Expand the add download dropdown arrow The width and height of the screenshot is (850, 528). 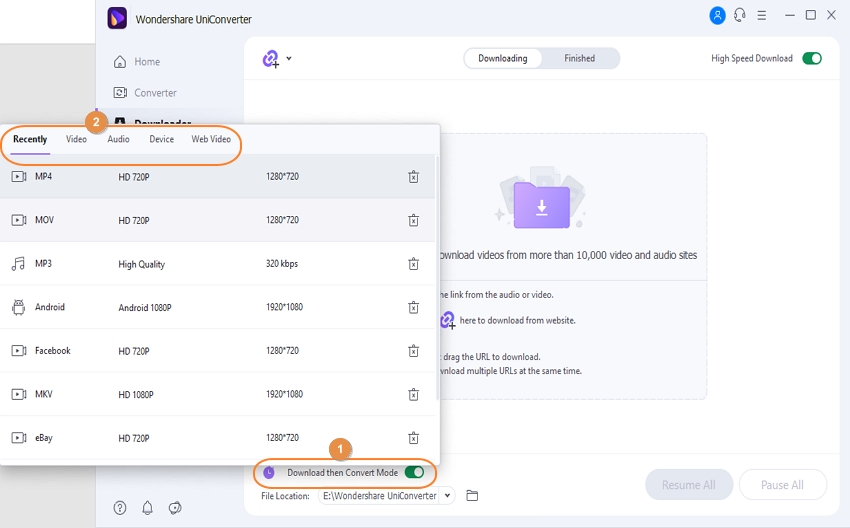click(289, 59)
